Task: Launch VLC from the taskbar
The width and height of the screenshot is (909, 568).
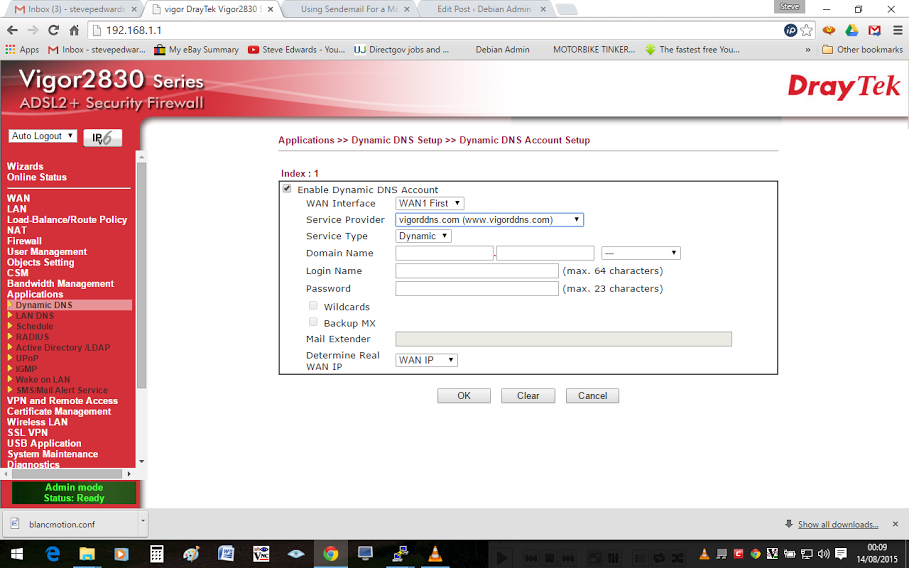Action: click(434, 554)
